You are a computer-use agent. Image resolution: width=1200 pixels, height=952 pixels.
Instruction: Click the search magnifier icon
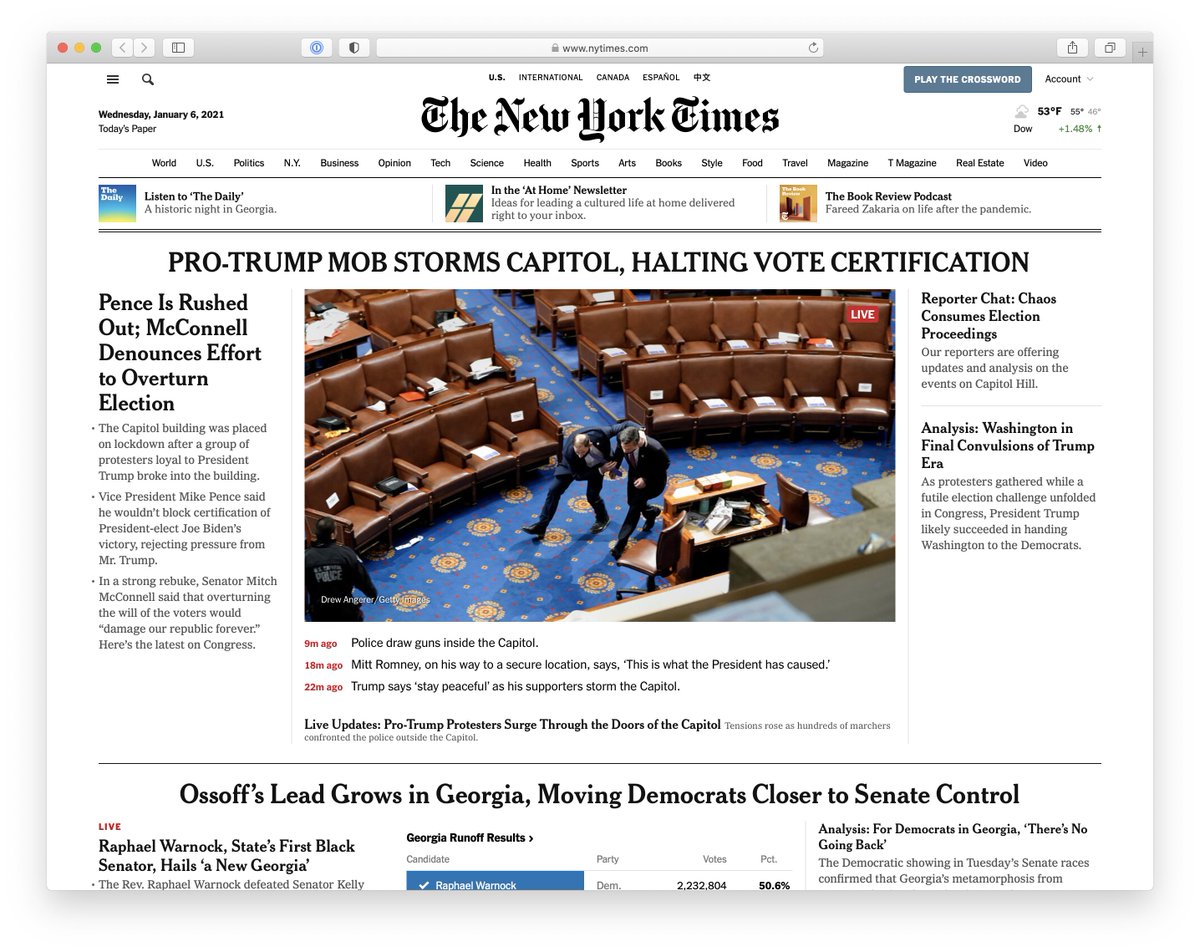(x=148, y=79)
